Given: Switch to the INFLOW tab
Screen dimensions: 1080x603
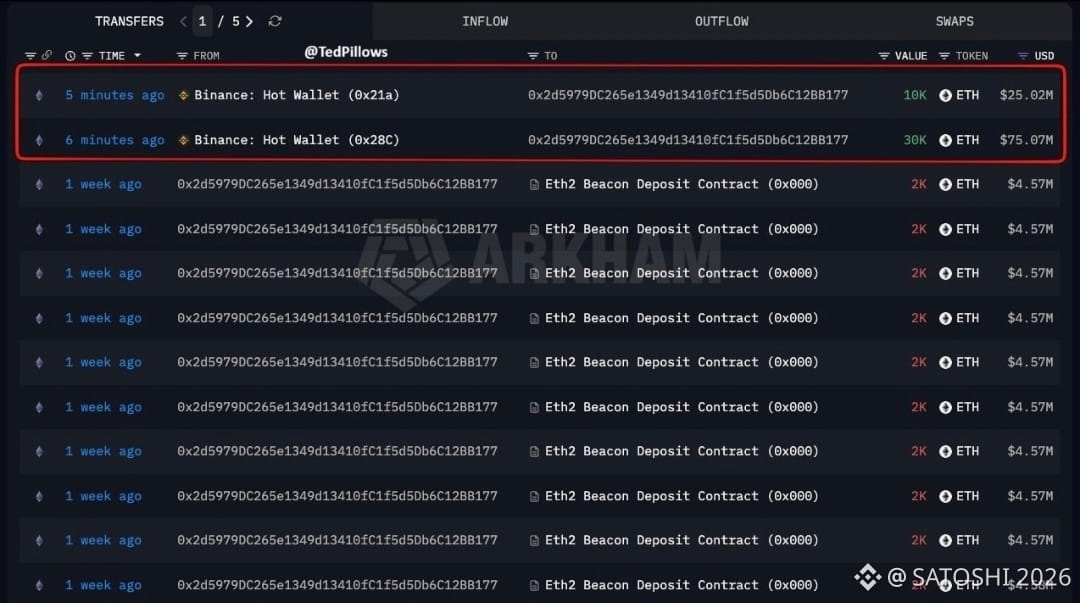Looking at the screenshot, I should (x=485, y=21).
